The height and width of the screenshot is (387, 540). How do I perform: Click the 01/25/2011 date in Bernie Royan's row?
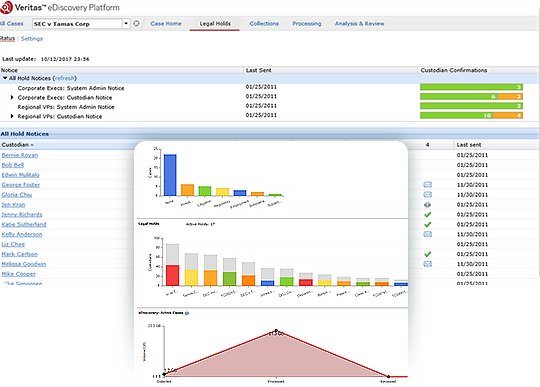[x=472, y=155]
